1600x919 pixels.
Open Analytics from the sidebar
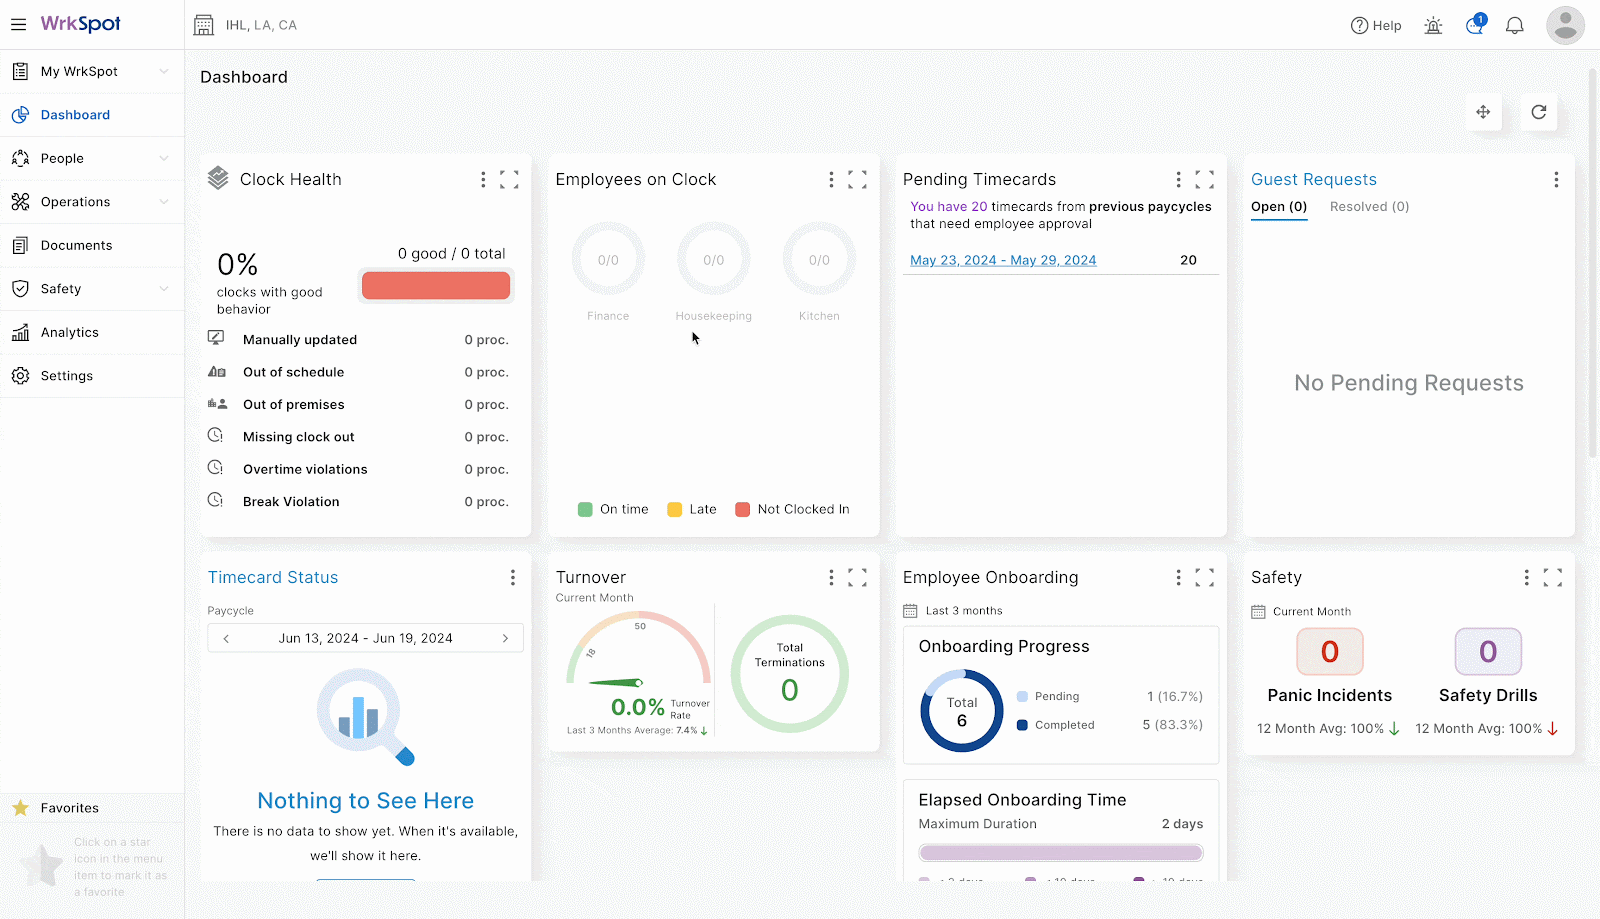[x=70, y=333]
